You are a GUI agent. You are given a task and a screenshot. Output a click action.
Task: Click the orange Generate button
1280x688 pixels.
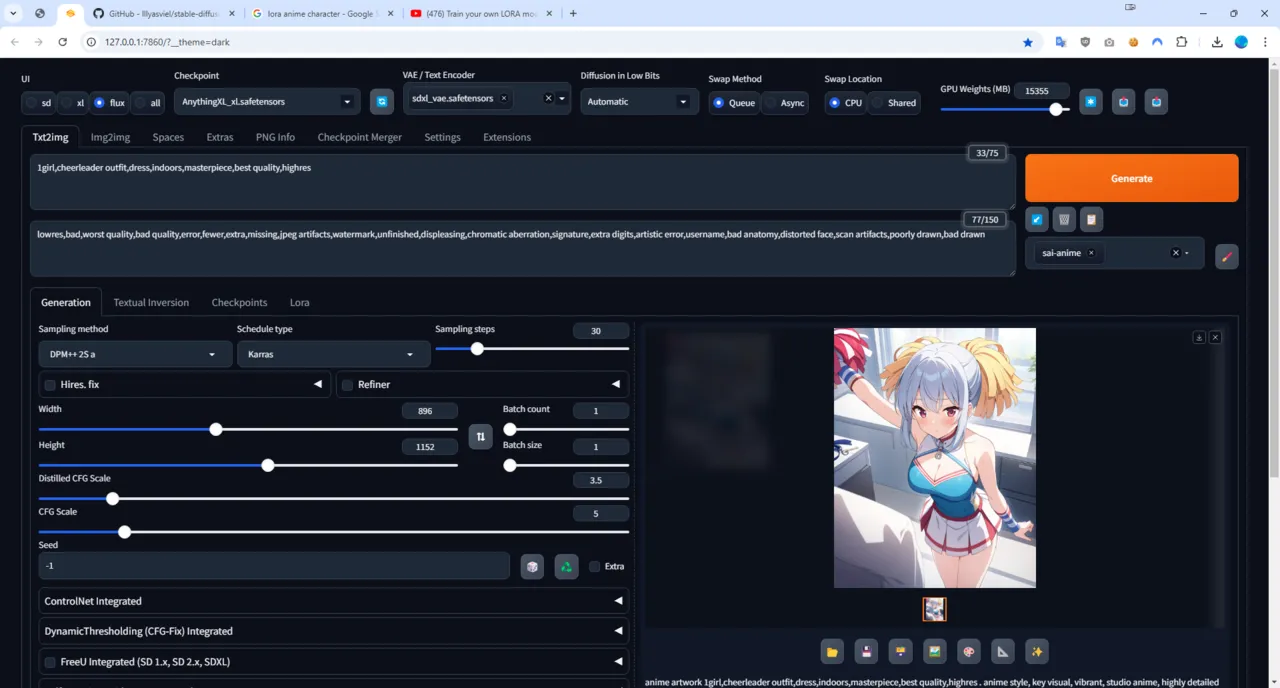(1132, 178)
